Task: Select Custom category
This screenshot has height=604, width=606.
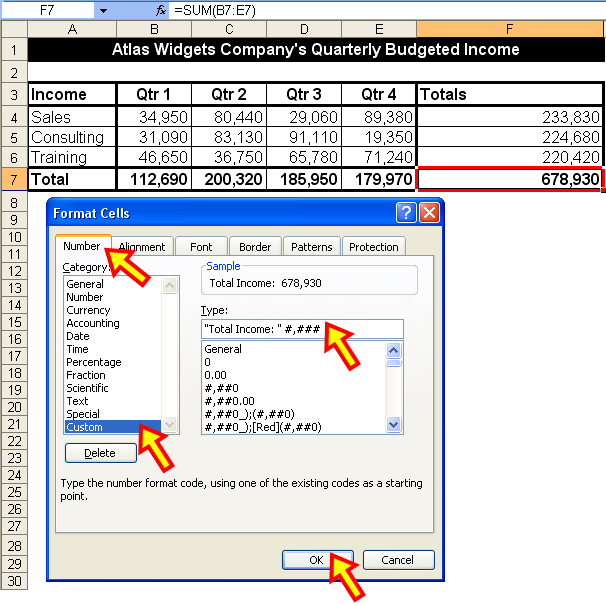Action: pyautogui.click(x=113, y=427)
